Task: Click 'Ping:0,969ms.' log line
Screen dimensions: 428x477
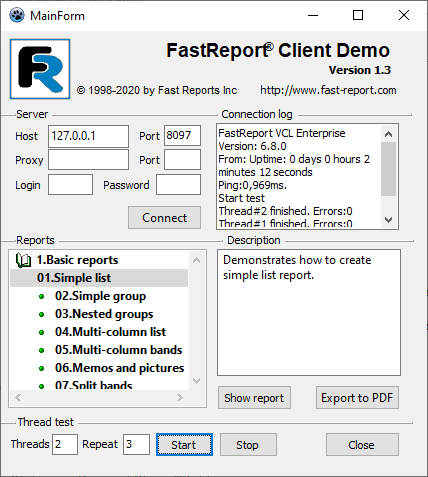Action: pyautogui.click(x=252, y=185)
